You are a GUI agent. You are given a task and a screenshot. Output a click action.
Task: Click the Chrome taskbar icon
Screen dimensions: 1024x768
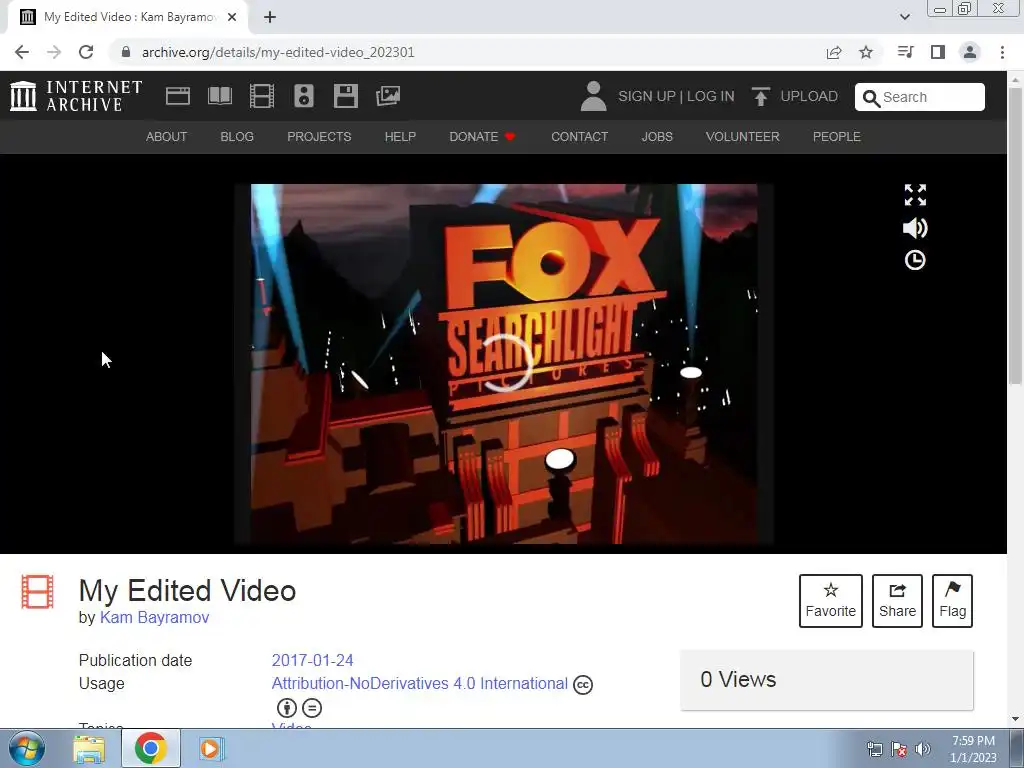point(151,748)
